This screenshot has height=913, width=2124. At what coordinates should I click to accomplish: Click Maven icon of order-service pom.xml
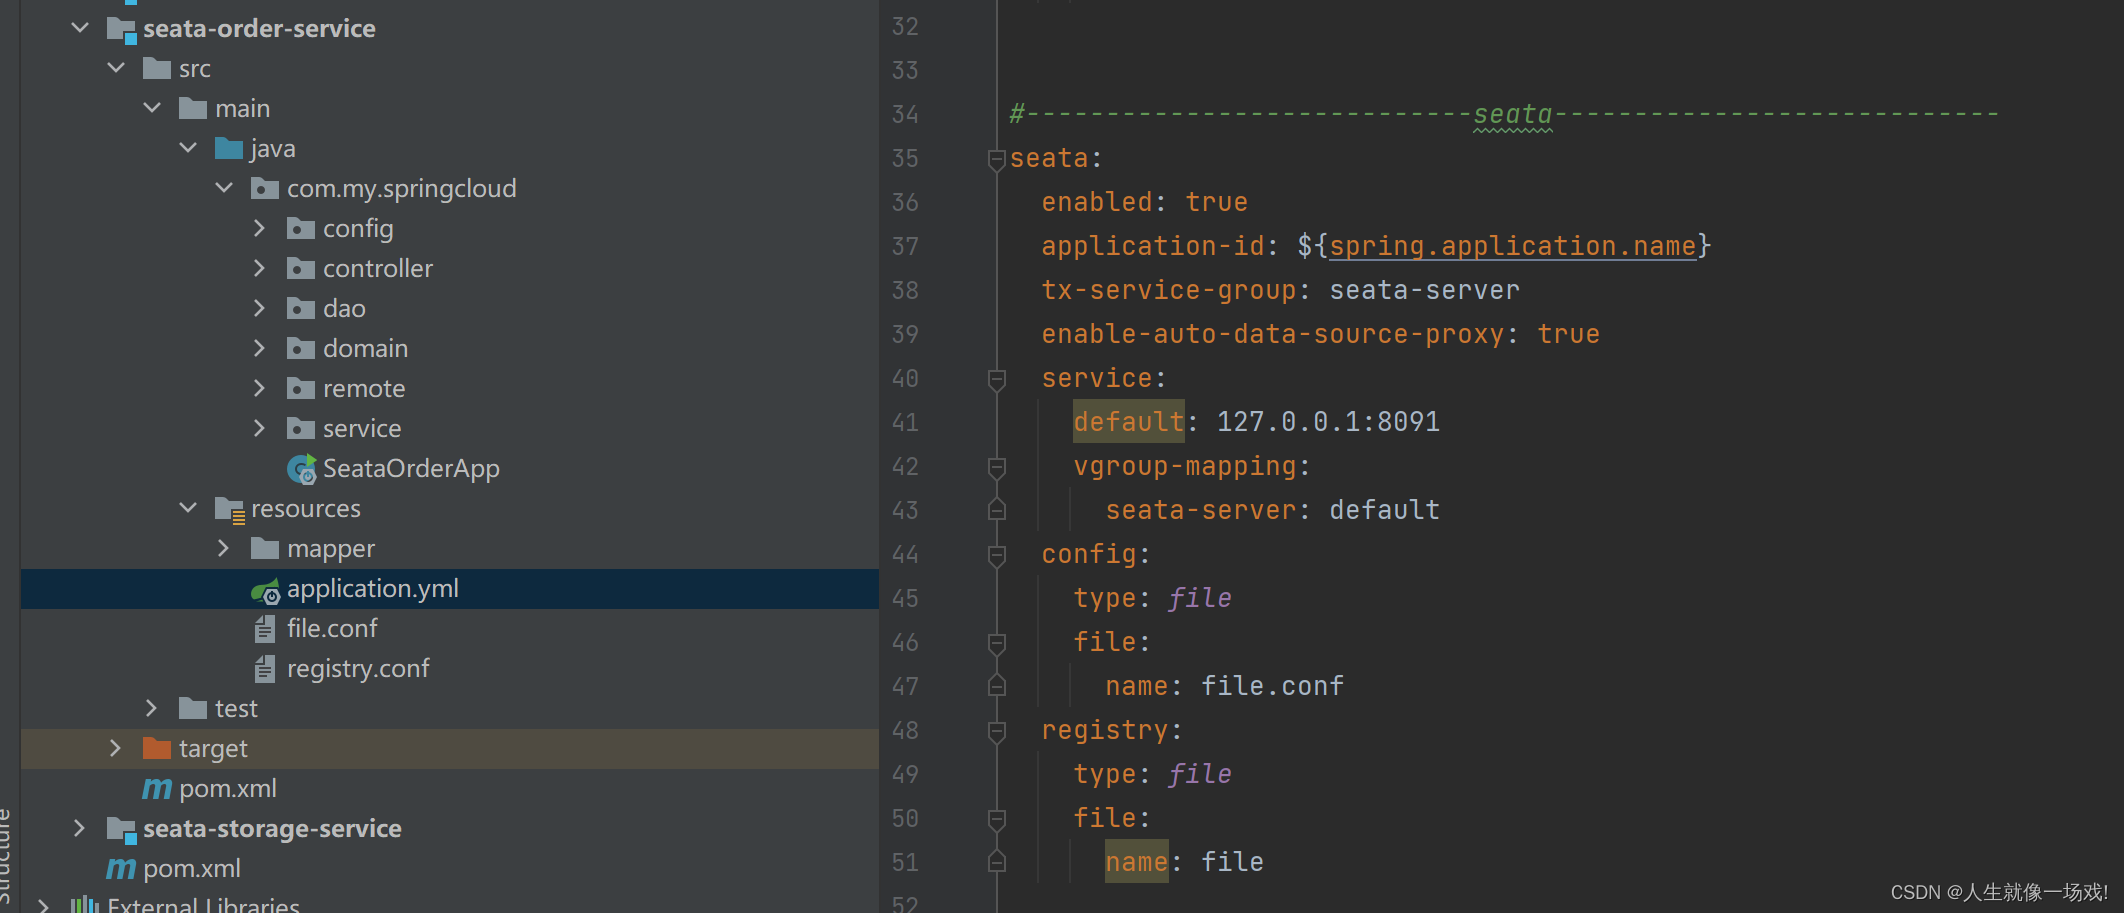(157, 789)
